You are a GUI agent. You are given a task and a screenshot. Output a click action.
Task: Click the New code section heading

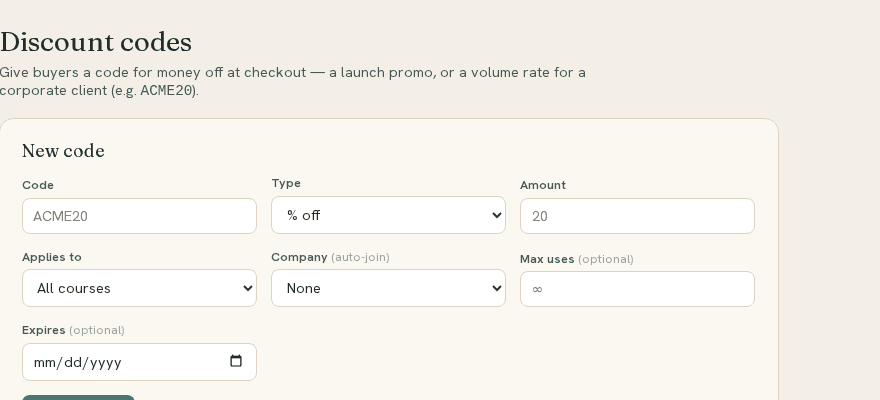[x=63, y=151]
